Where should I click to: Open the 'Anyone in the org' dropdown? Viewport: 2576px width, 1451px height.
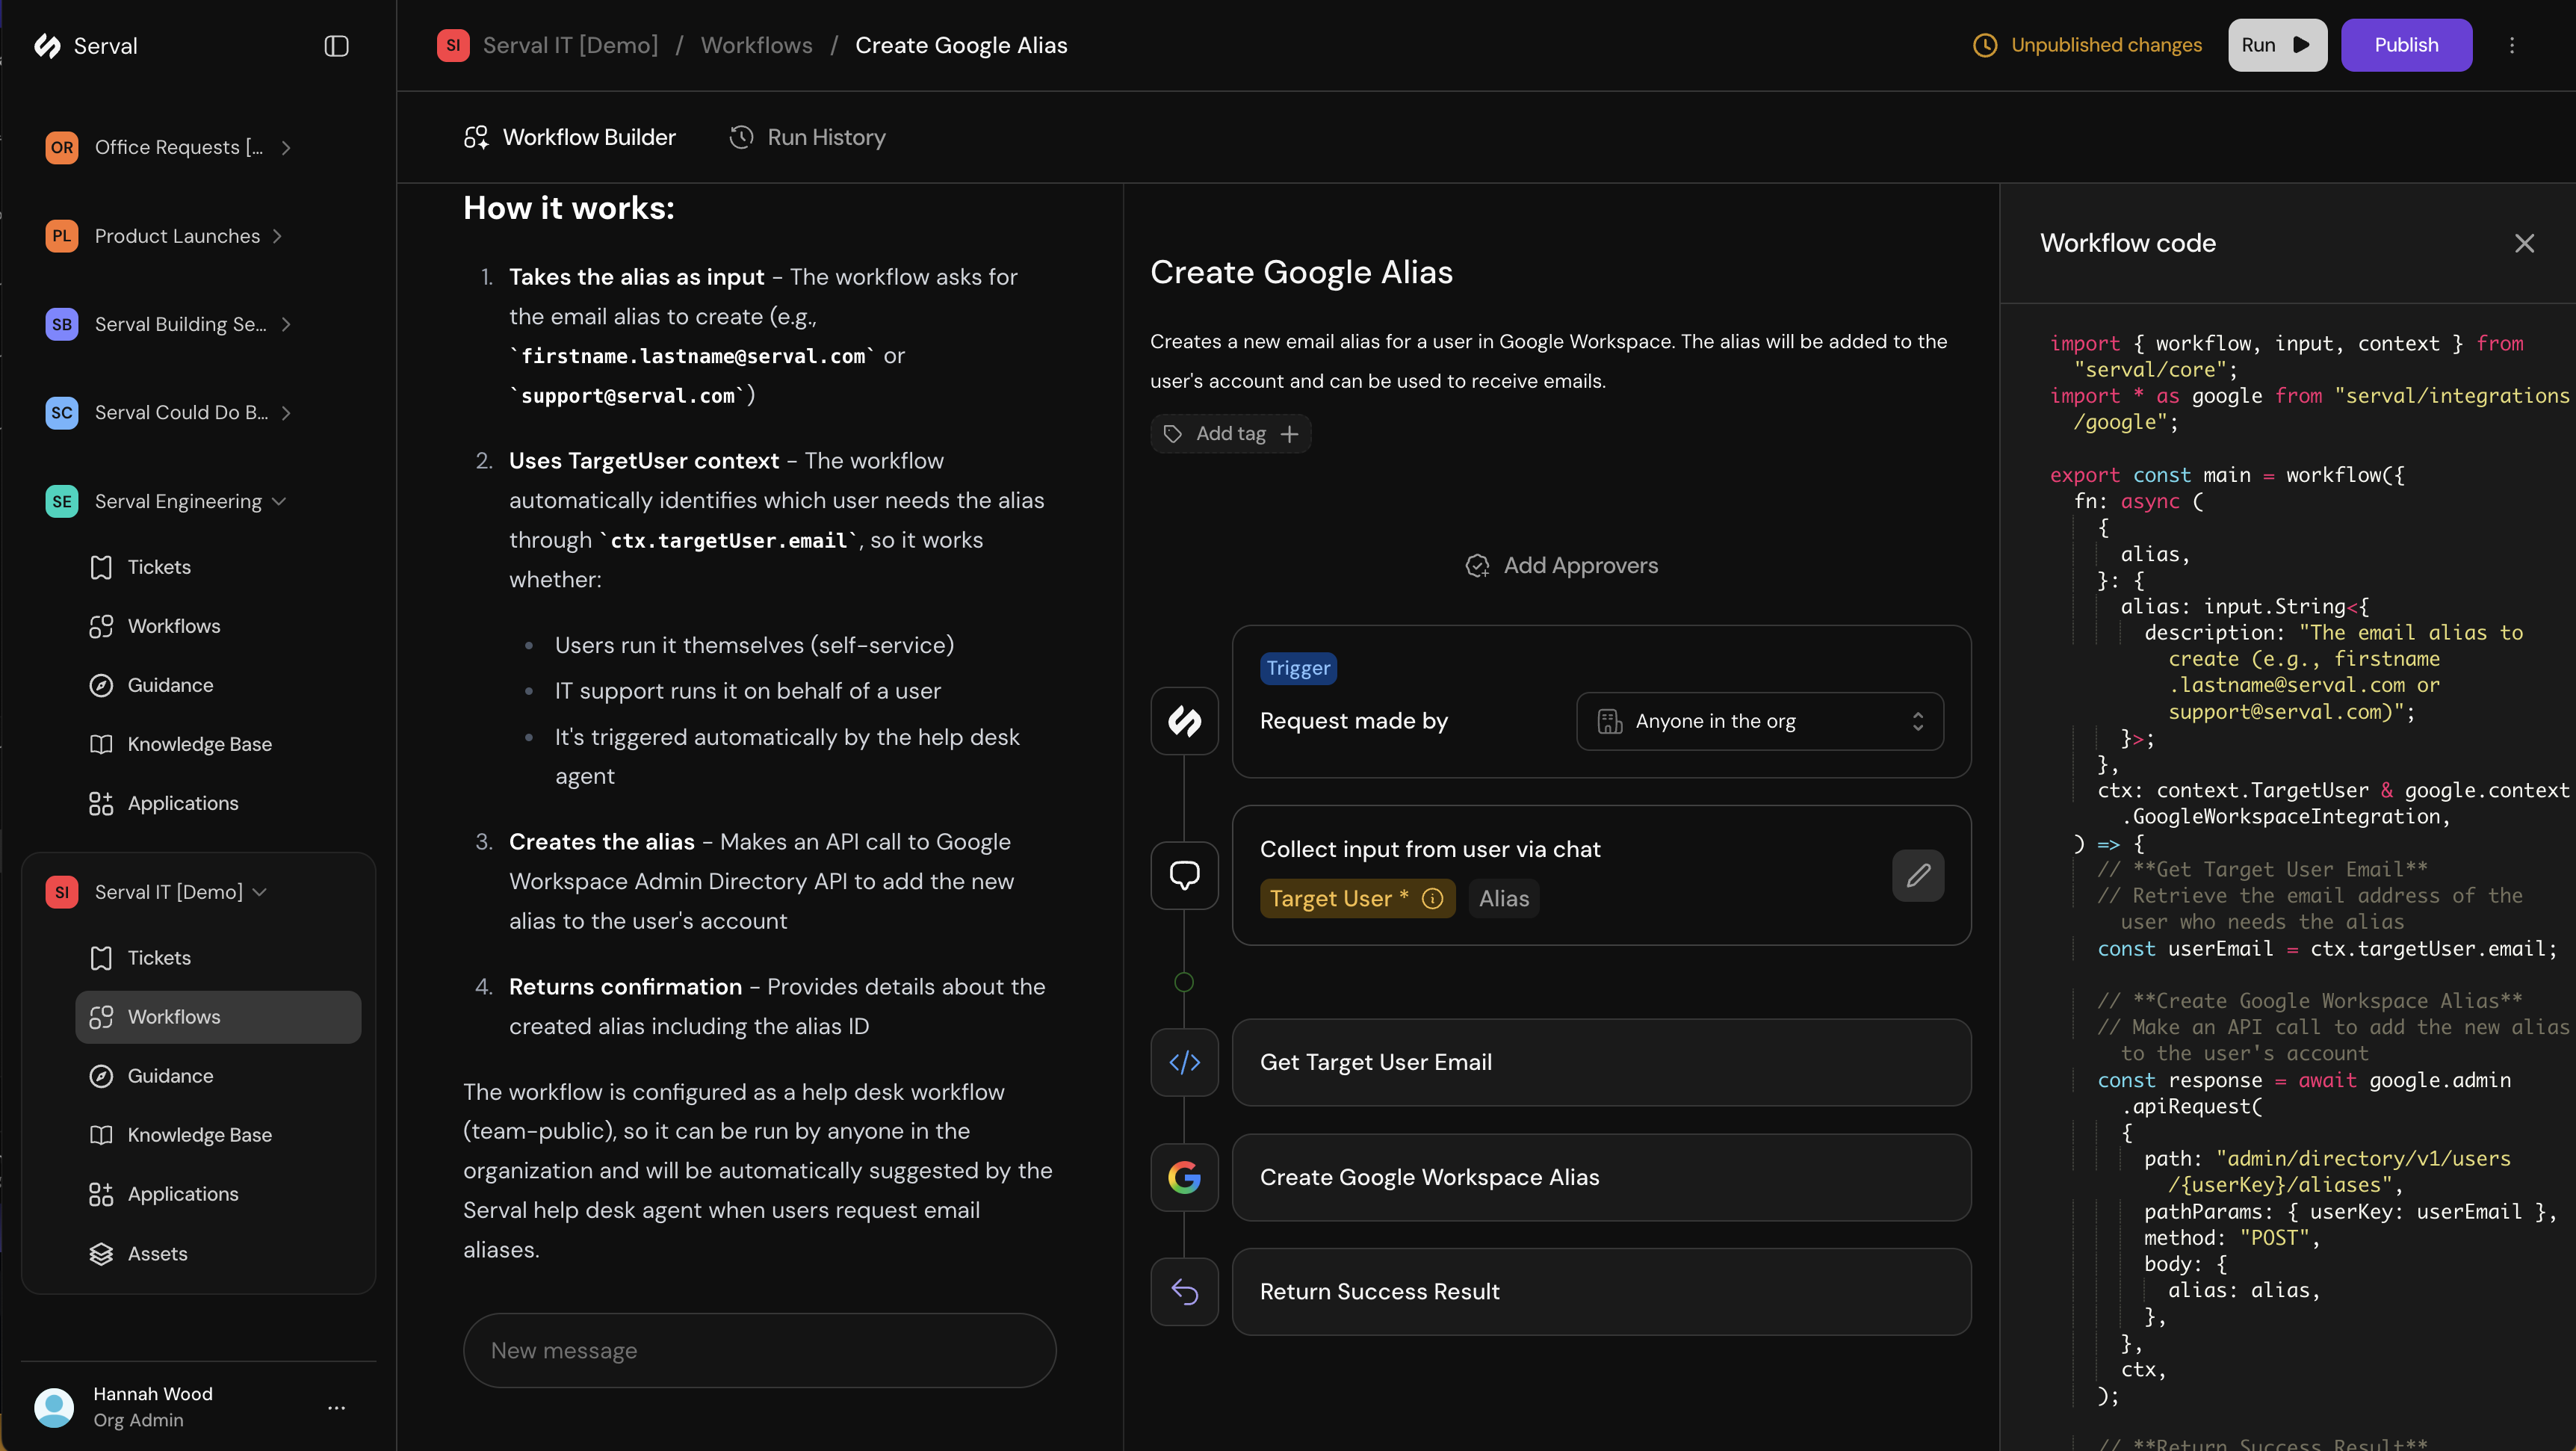(1759, 721)
